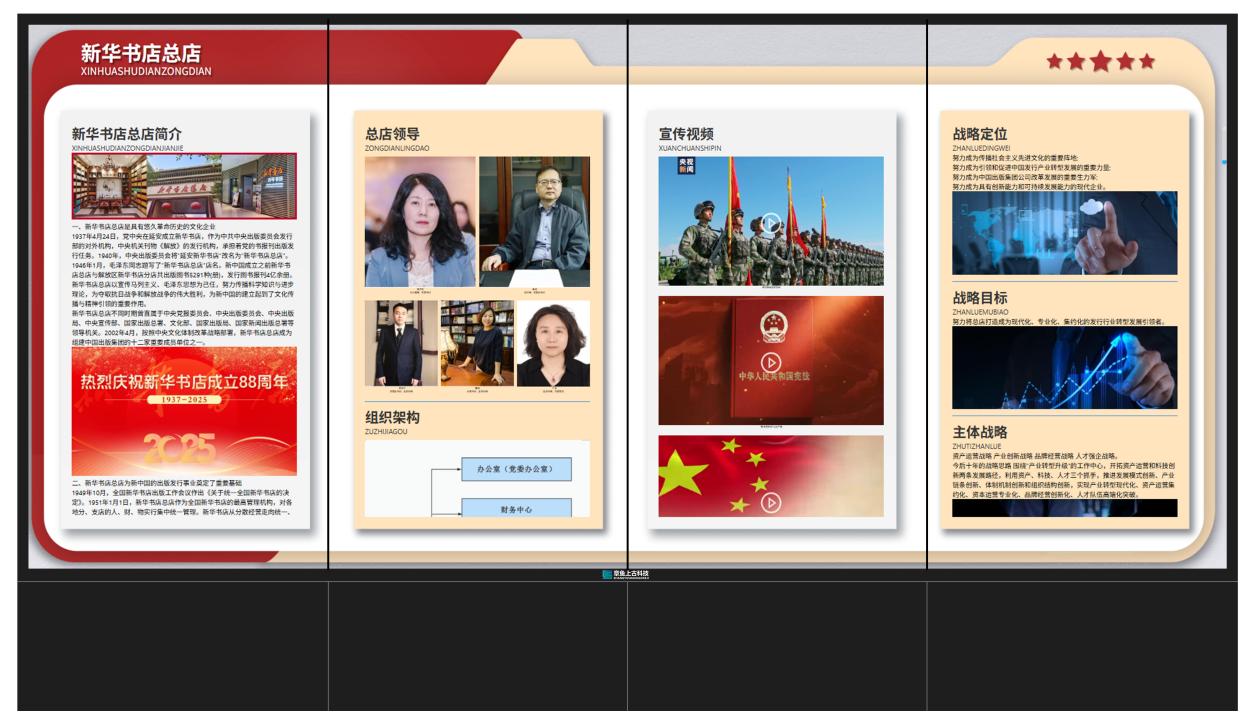The height and width of the screenshot is (724, 1248).
Task: Click the 央视新闻 badge on the parade video
Action: [x=687, y=165]
